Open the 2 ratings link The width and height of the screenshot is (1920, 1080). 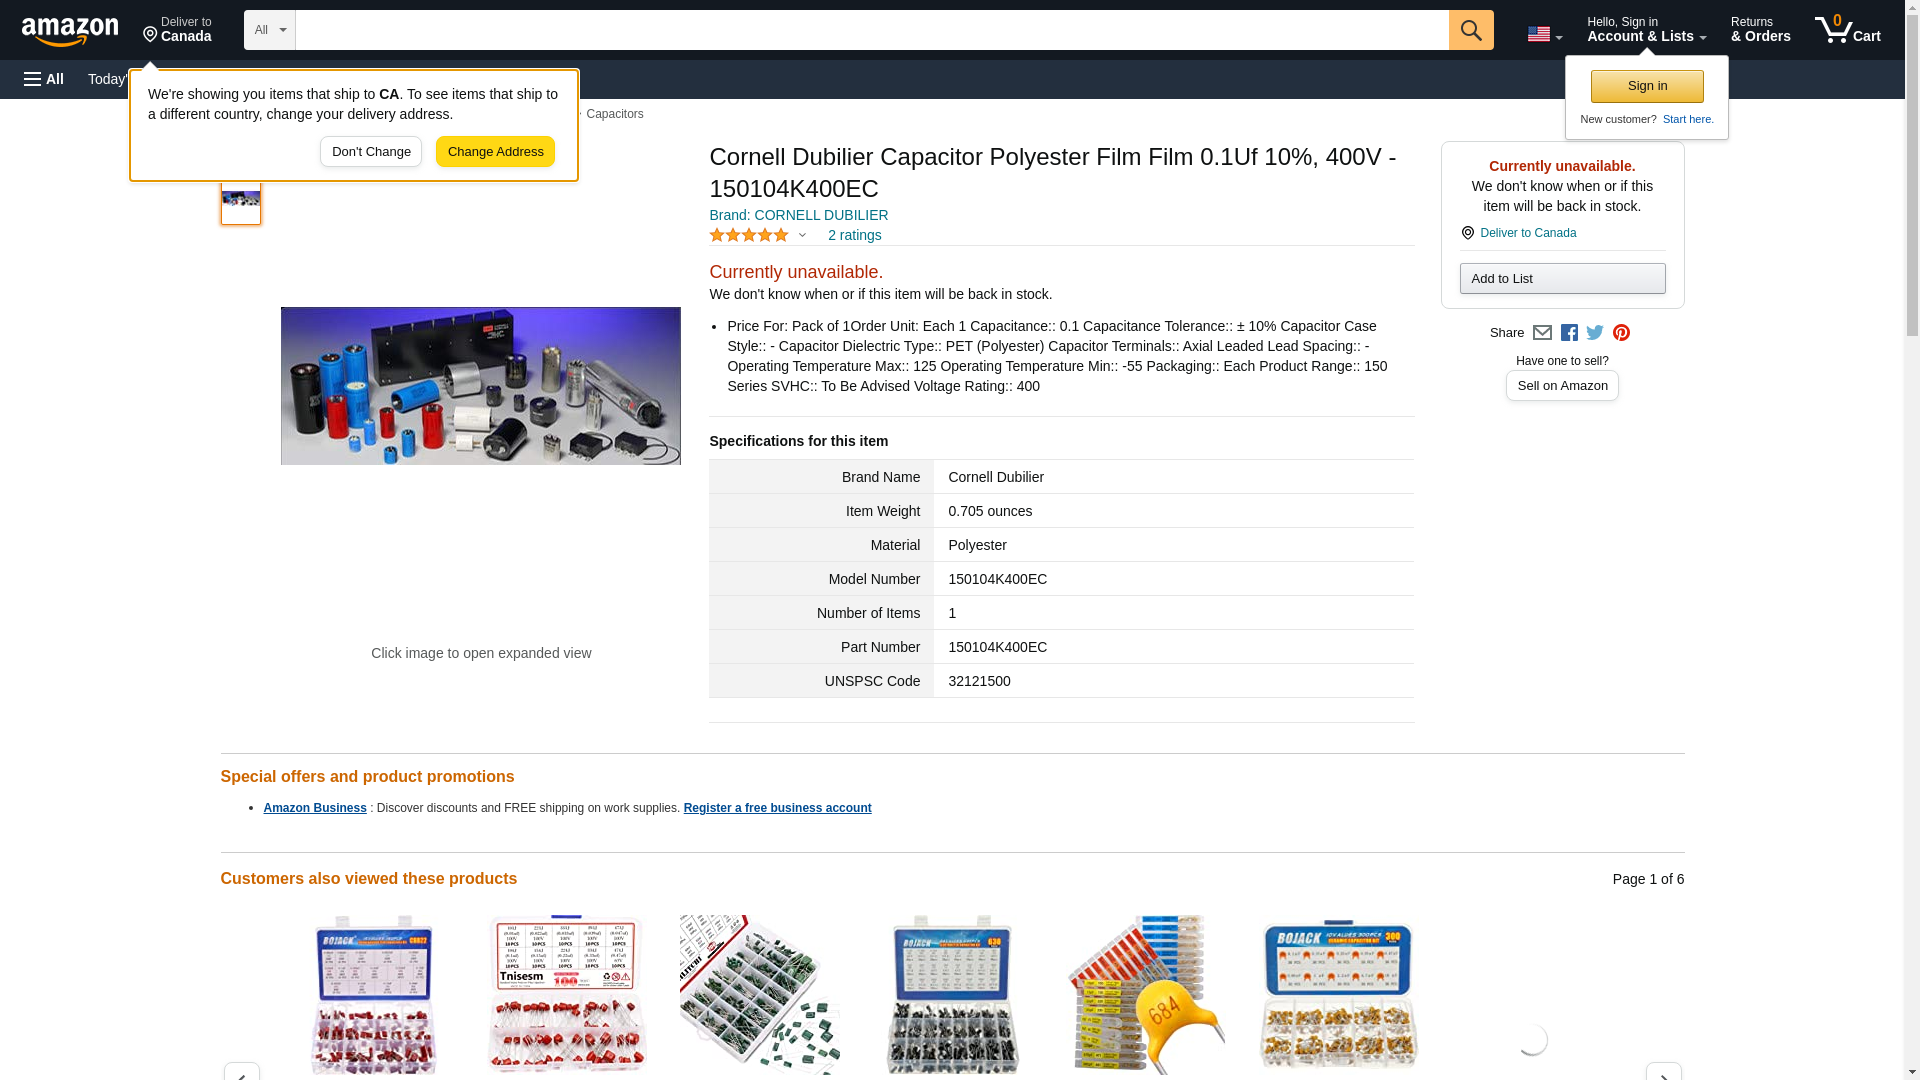pos(854,235)
